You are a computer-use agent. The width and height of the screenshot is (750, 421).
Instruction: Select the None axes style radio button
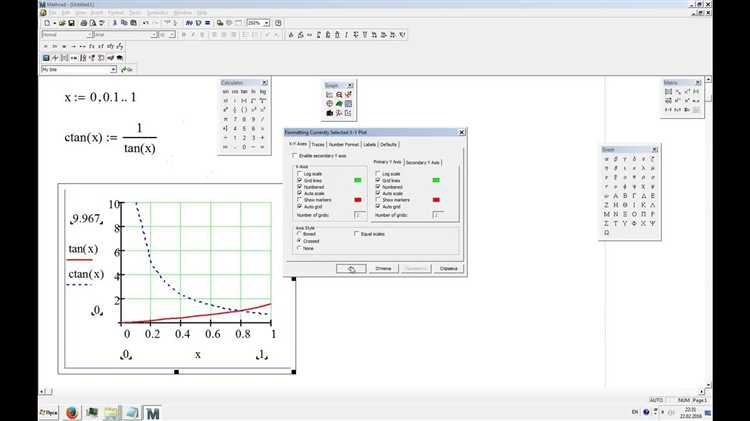coord(299,248)
